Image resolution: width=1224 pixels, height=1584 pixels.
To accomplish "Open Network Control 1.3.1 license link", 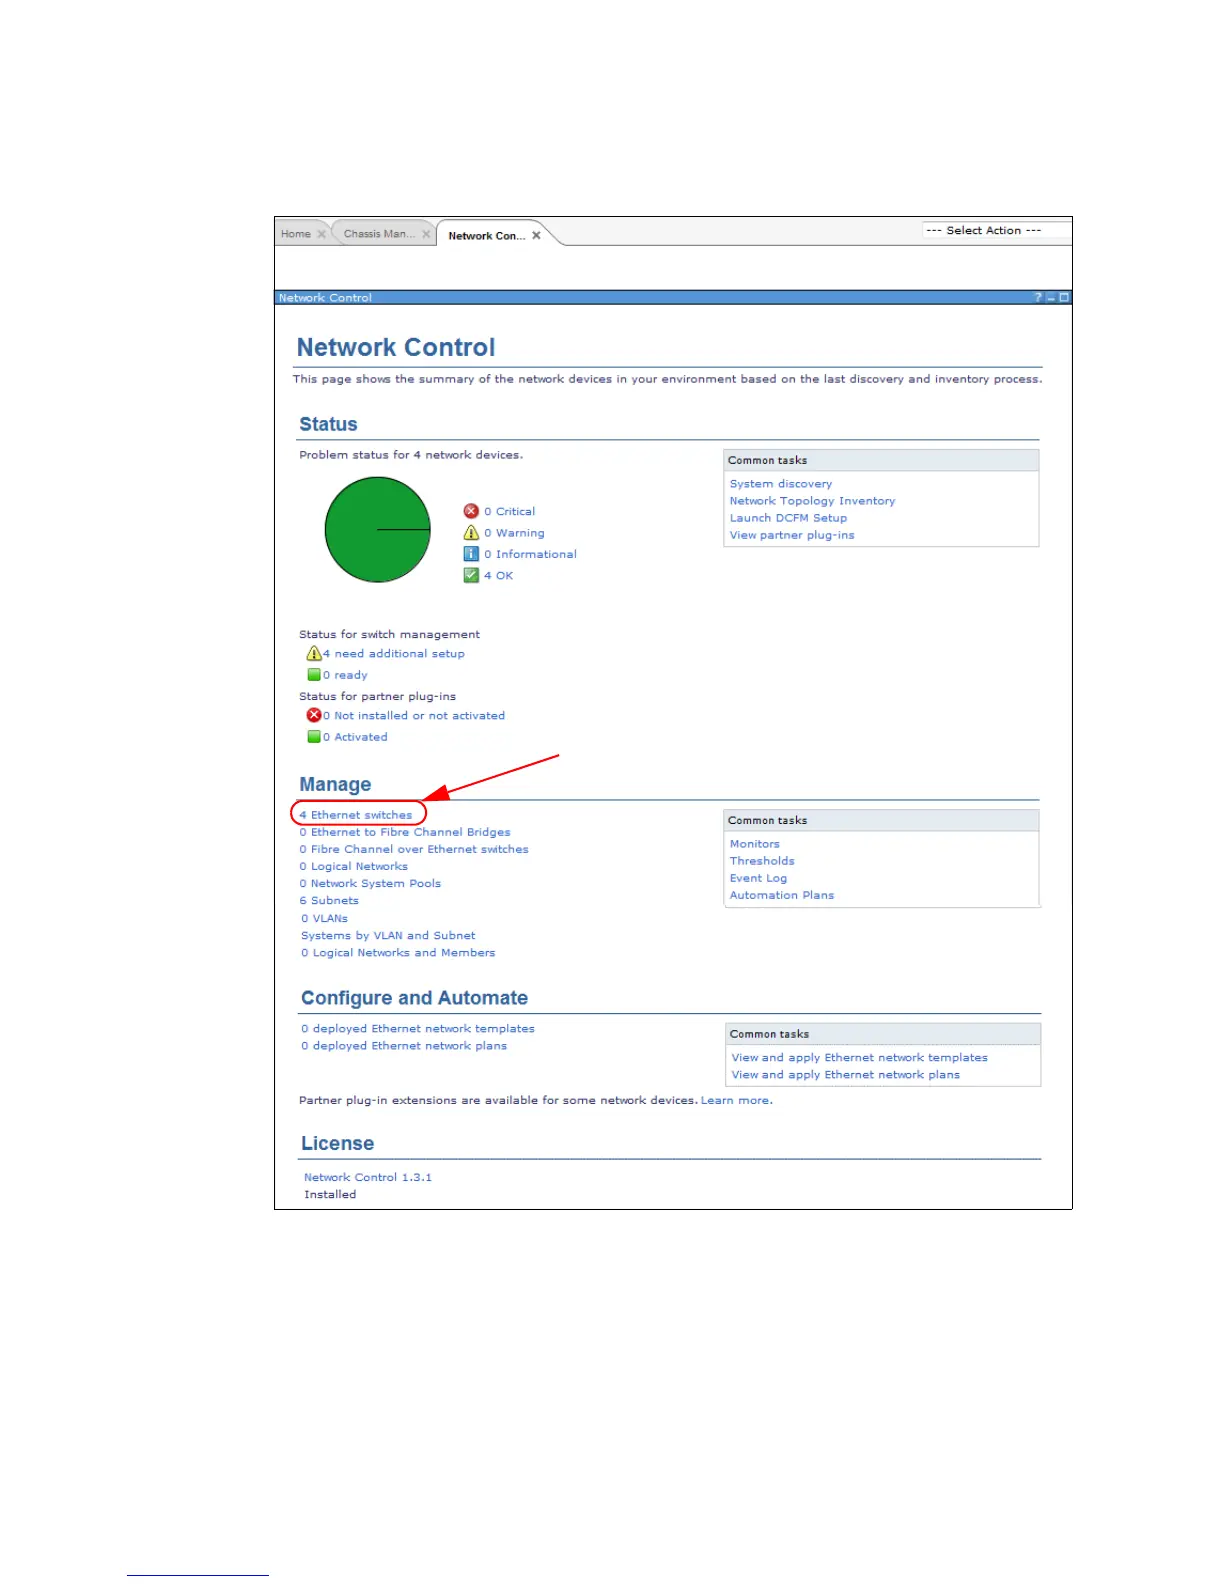I will [x=368, y=1178].
